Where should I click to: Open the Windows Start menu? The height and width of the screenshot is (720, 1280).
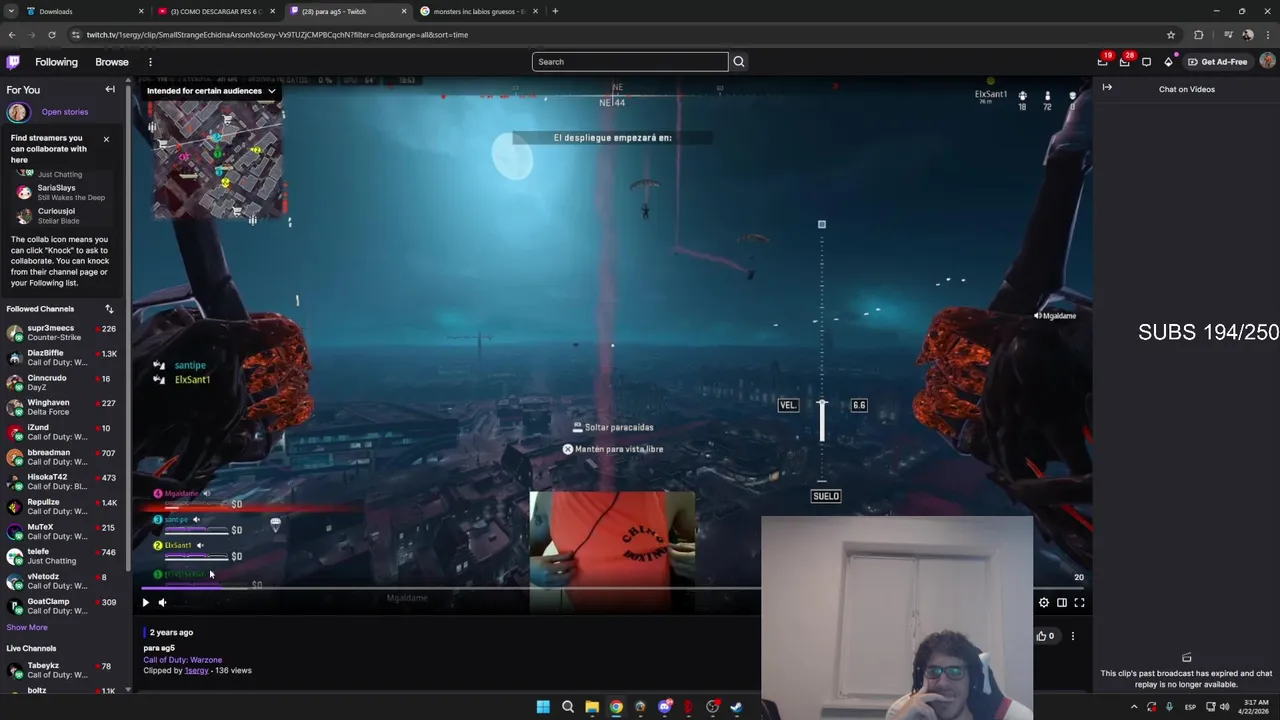tap(543, 707)
